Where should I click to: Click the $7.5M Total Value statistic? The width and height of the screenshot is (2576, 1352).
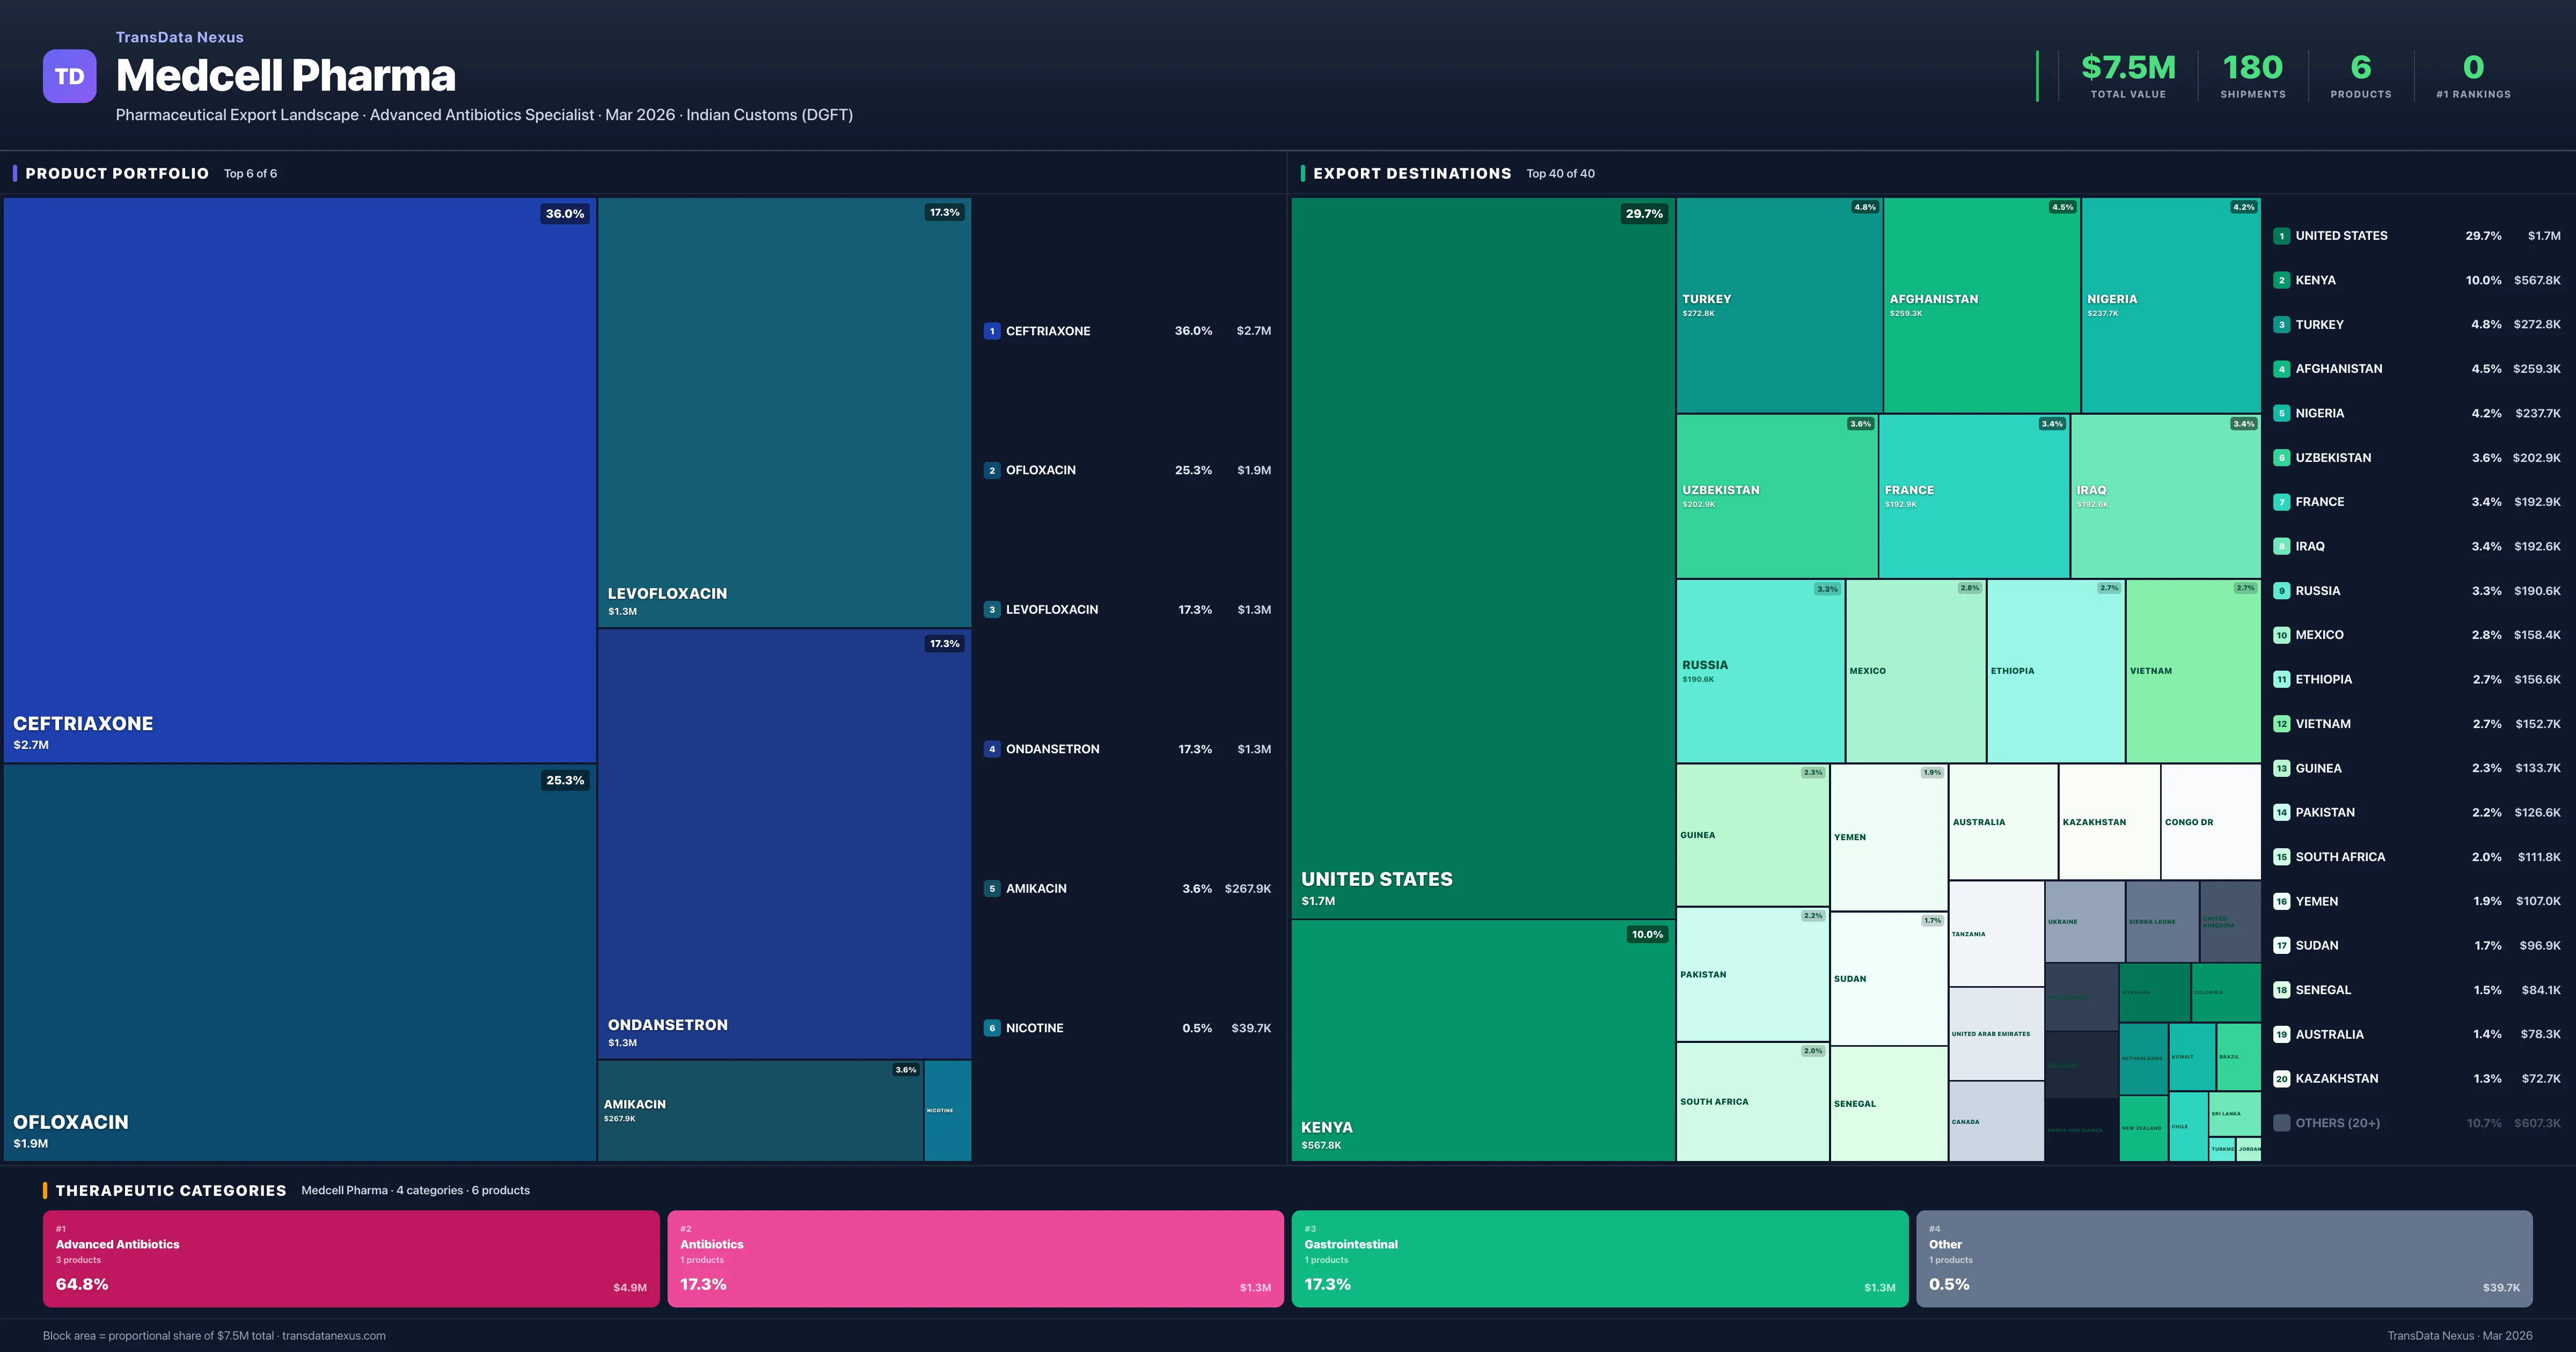coord(2126,68)
